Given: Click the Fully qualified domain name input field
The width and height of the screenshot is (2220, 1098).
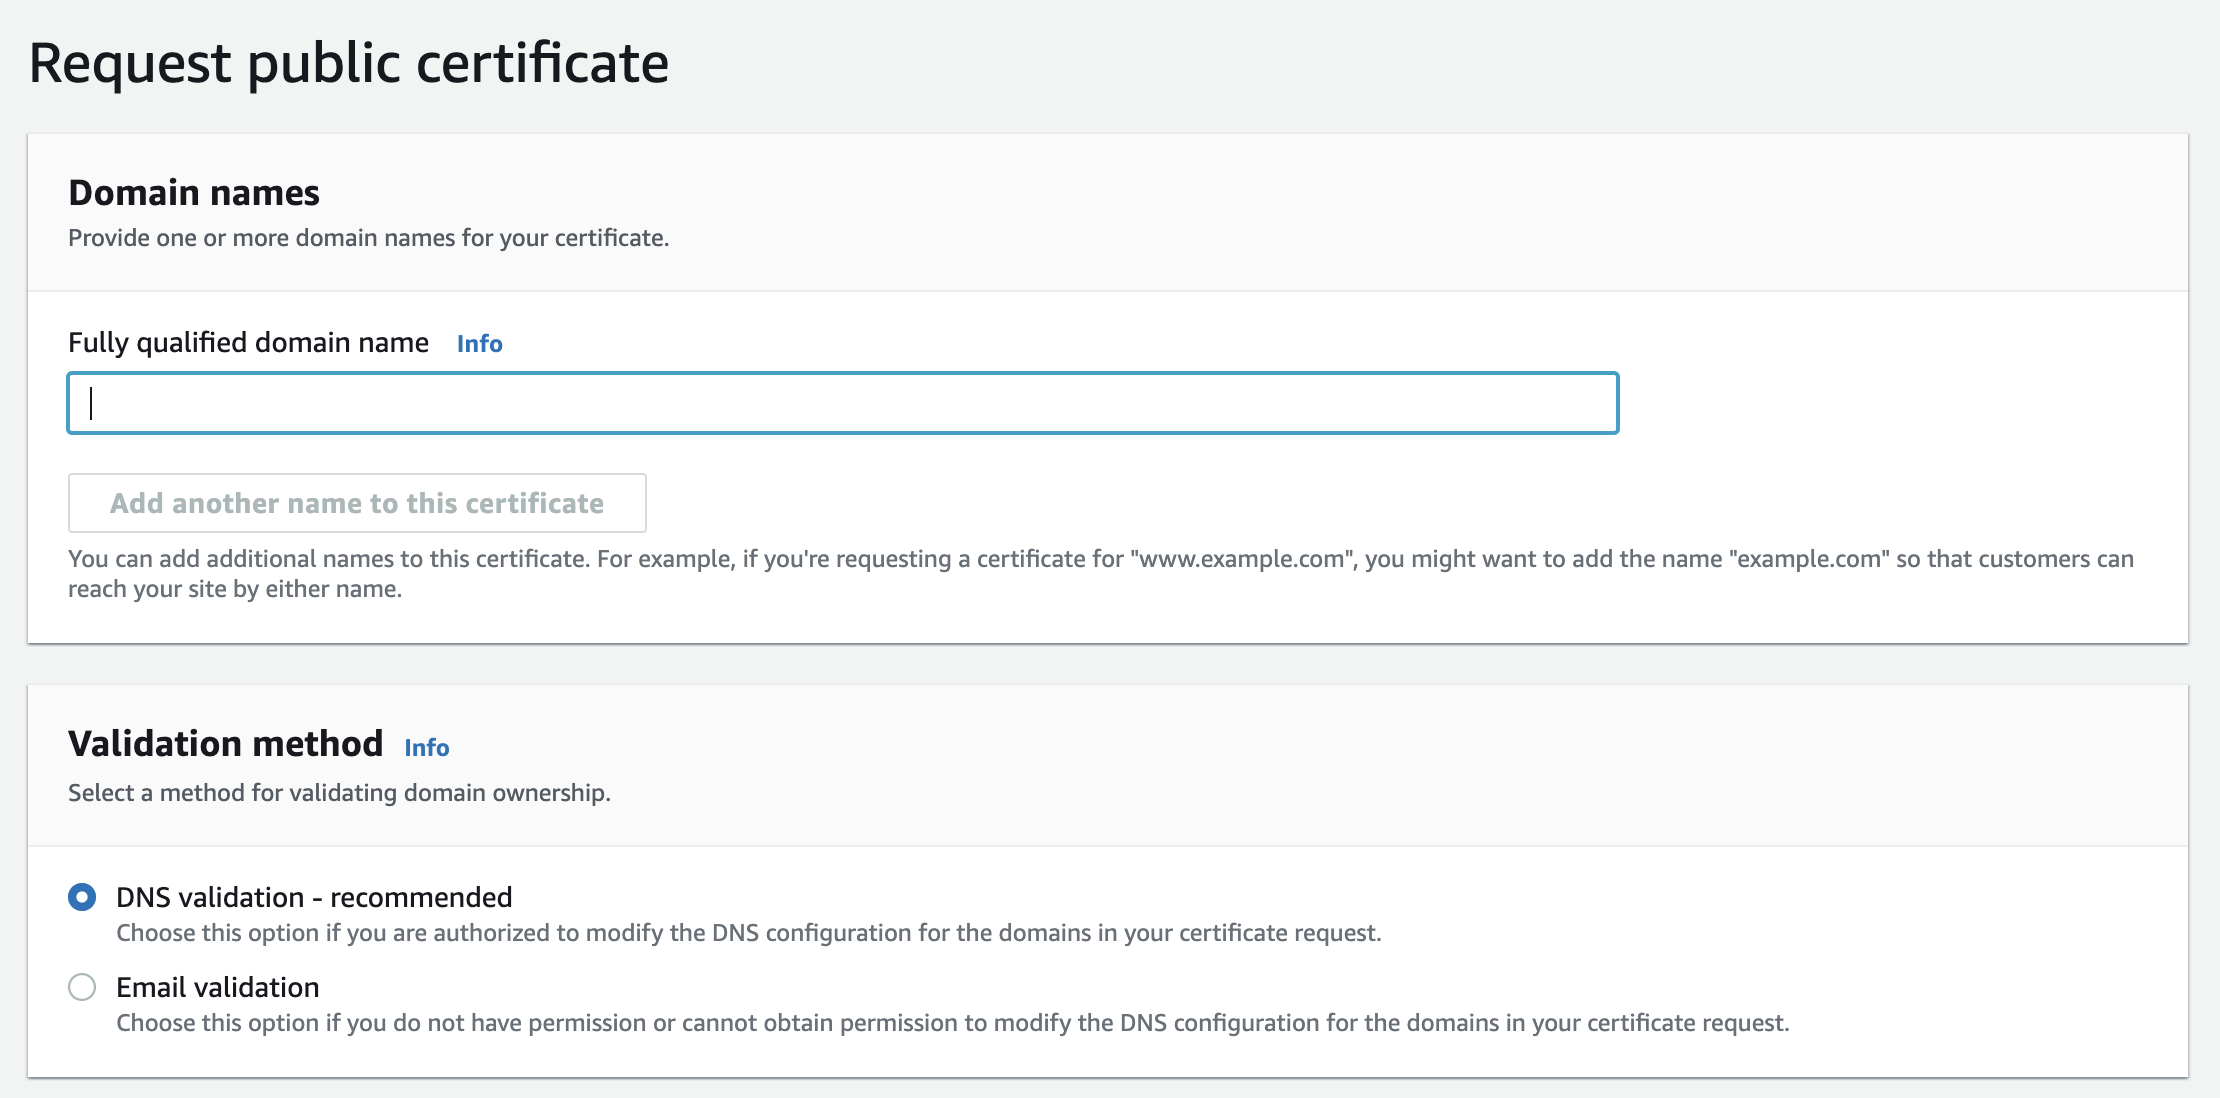Looking at the screenshot, I should [842, 403].
